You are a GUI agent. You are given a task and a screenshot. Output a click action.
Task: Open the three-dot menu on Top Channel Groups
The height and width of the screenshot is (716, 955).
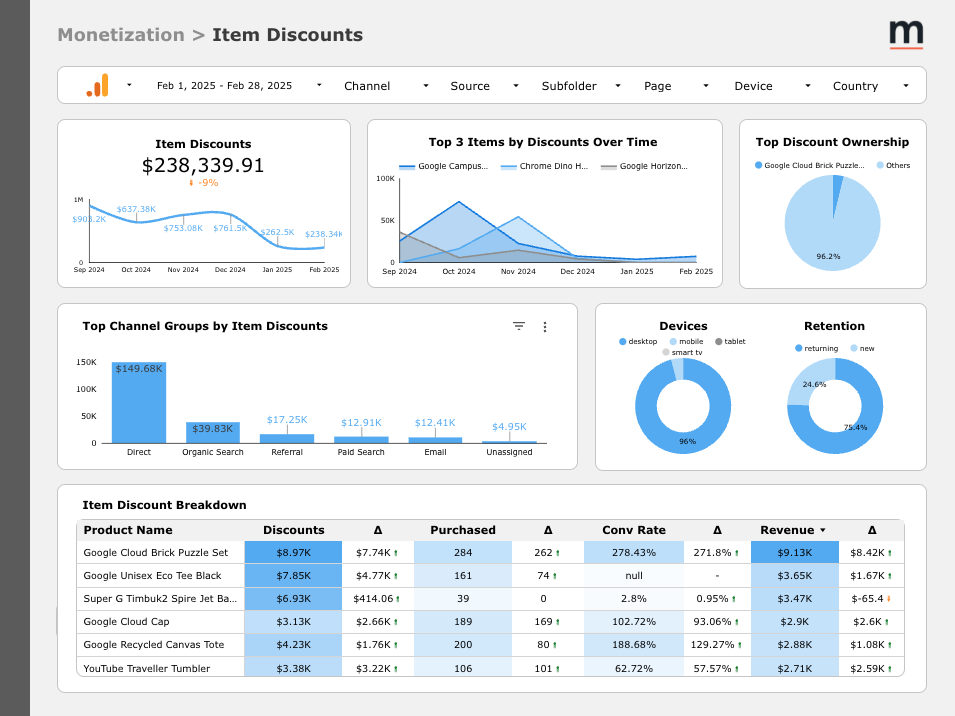coord(544,327)
